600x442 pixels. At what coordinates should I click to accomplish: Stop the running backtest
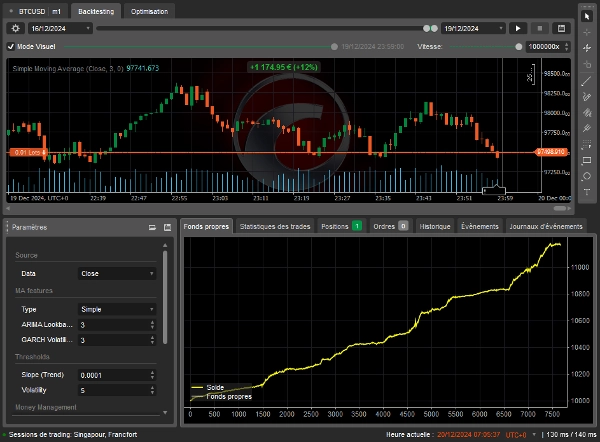[x=540, y=29]
